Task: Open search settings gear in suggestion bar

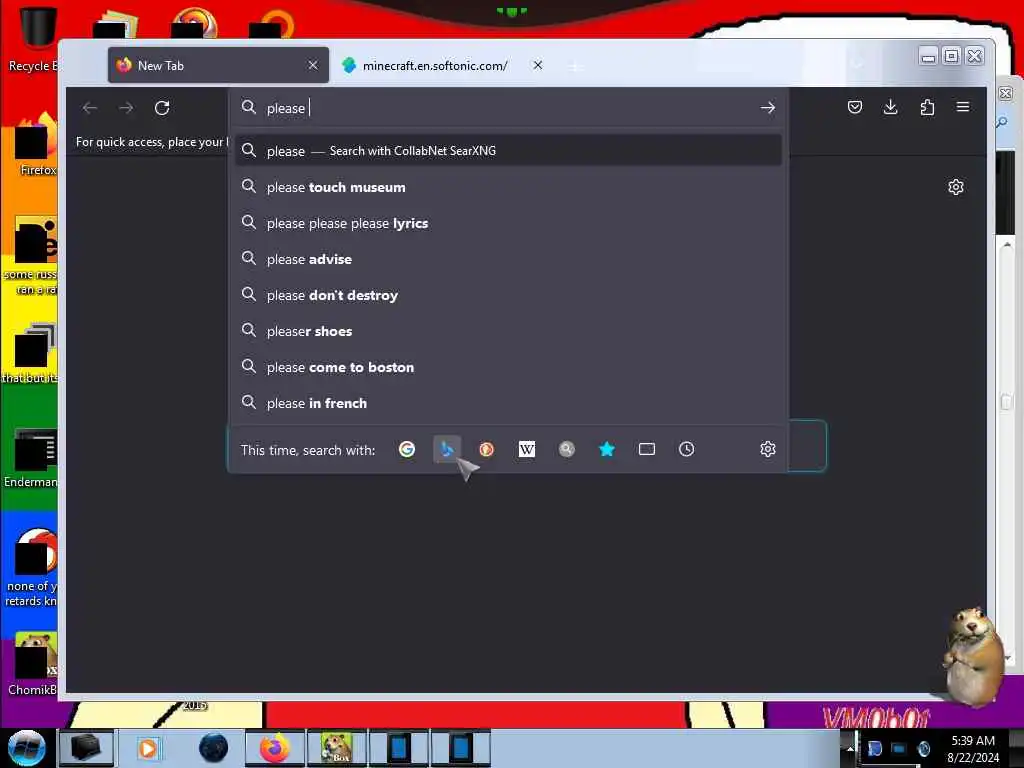Action: (x=767, y=449)
